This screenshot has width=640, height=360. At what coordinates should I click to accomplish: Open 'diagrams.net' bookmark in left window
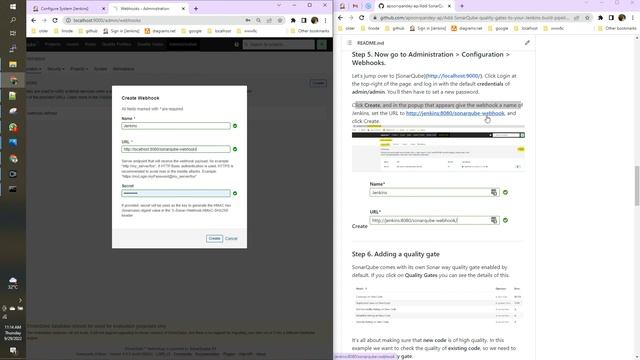[x=160, y=31]
